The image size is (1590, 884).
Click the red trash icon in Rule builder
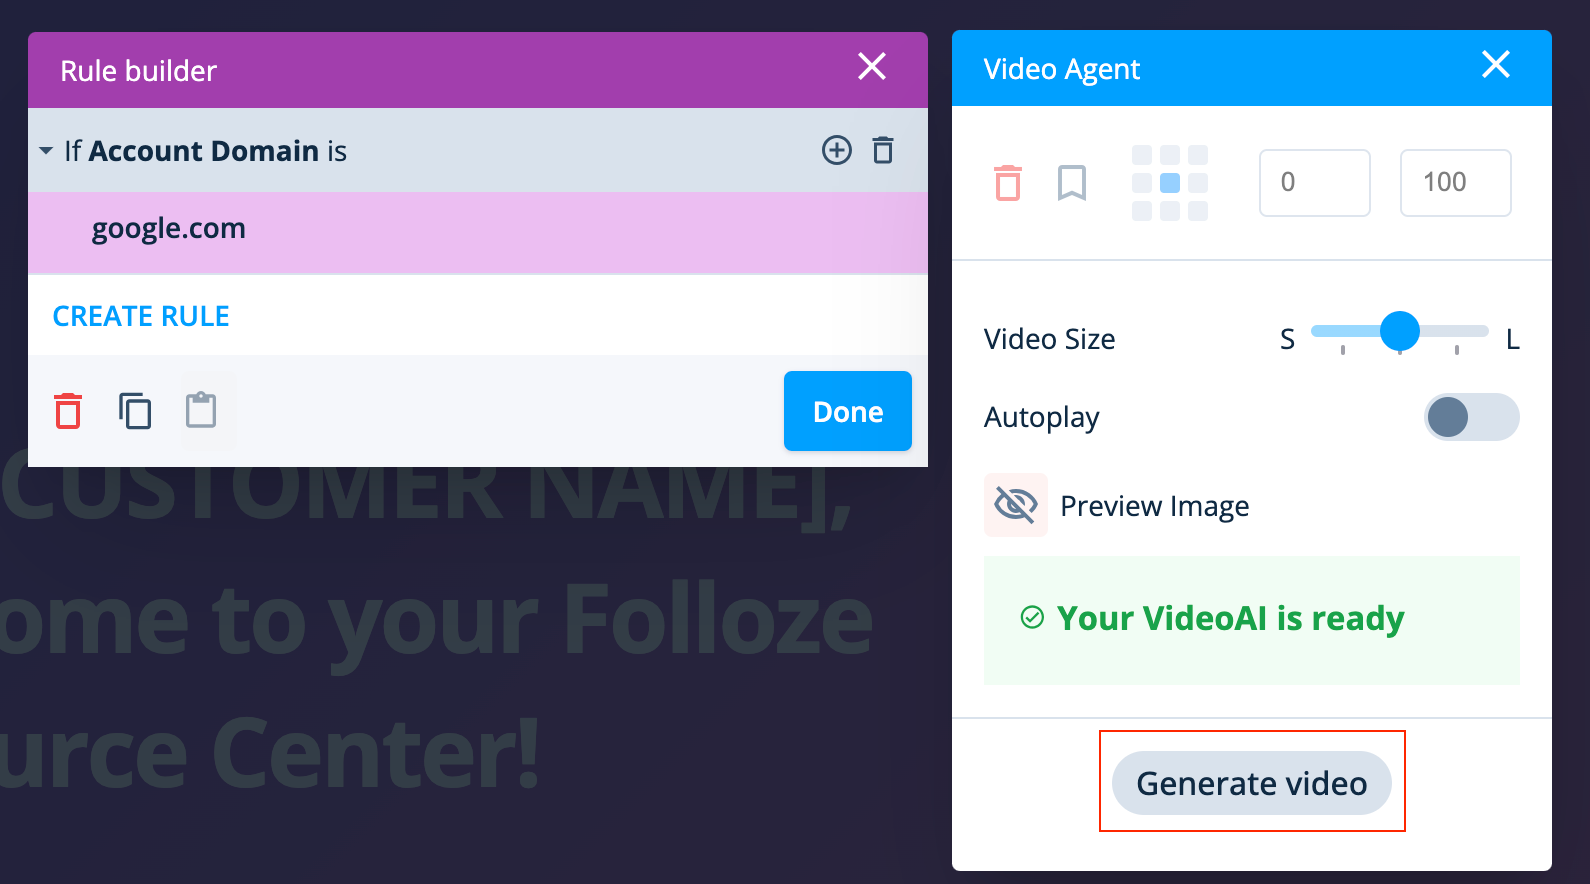68,411
